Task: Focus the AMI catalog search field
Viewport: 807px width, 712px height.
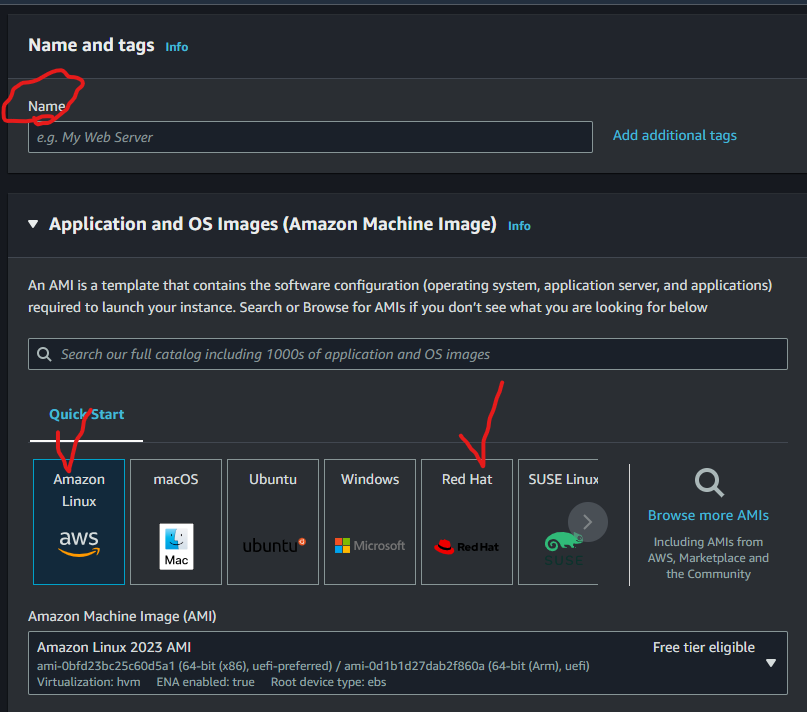Action: point(408,354)
